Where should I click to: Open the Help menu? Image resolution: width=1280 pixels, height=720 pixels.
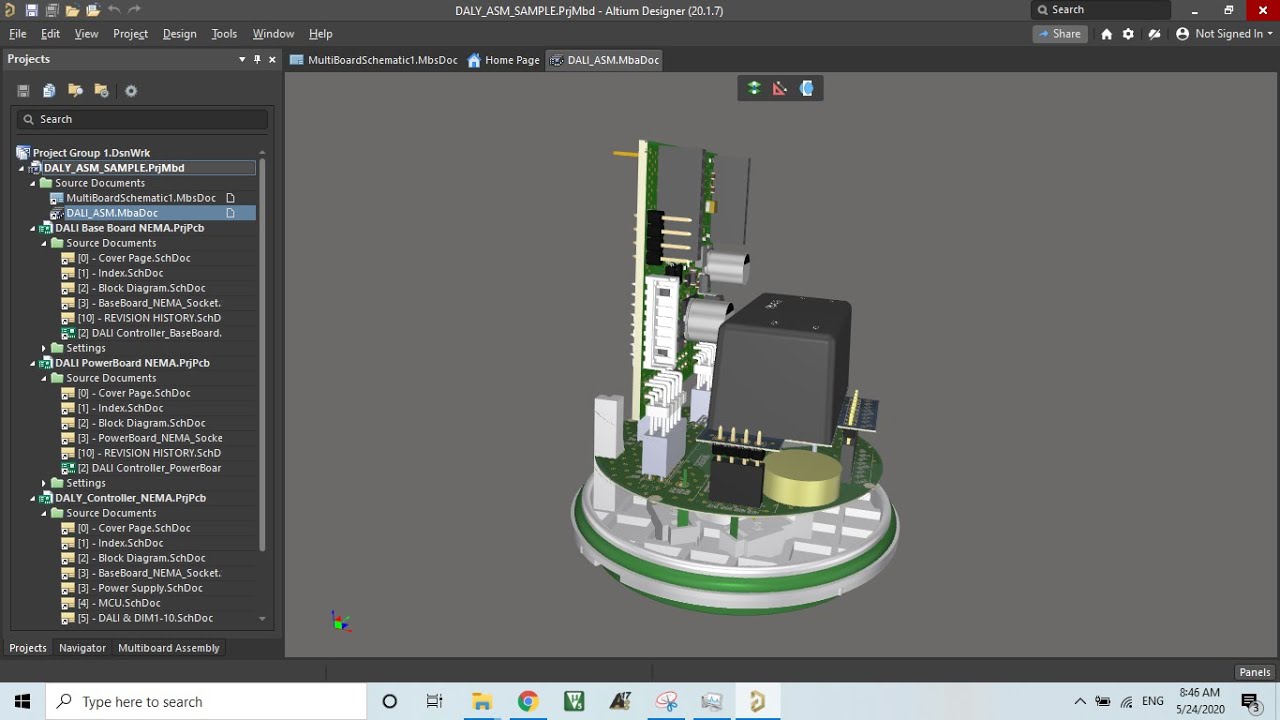(x=320, y=33)
